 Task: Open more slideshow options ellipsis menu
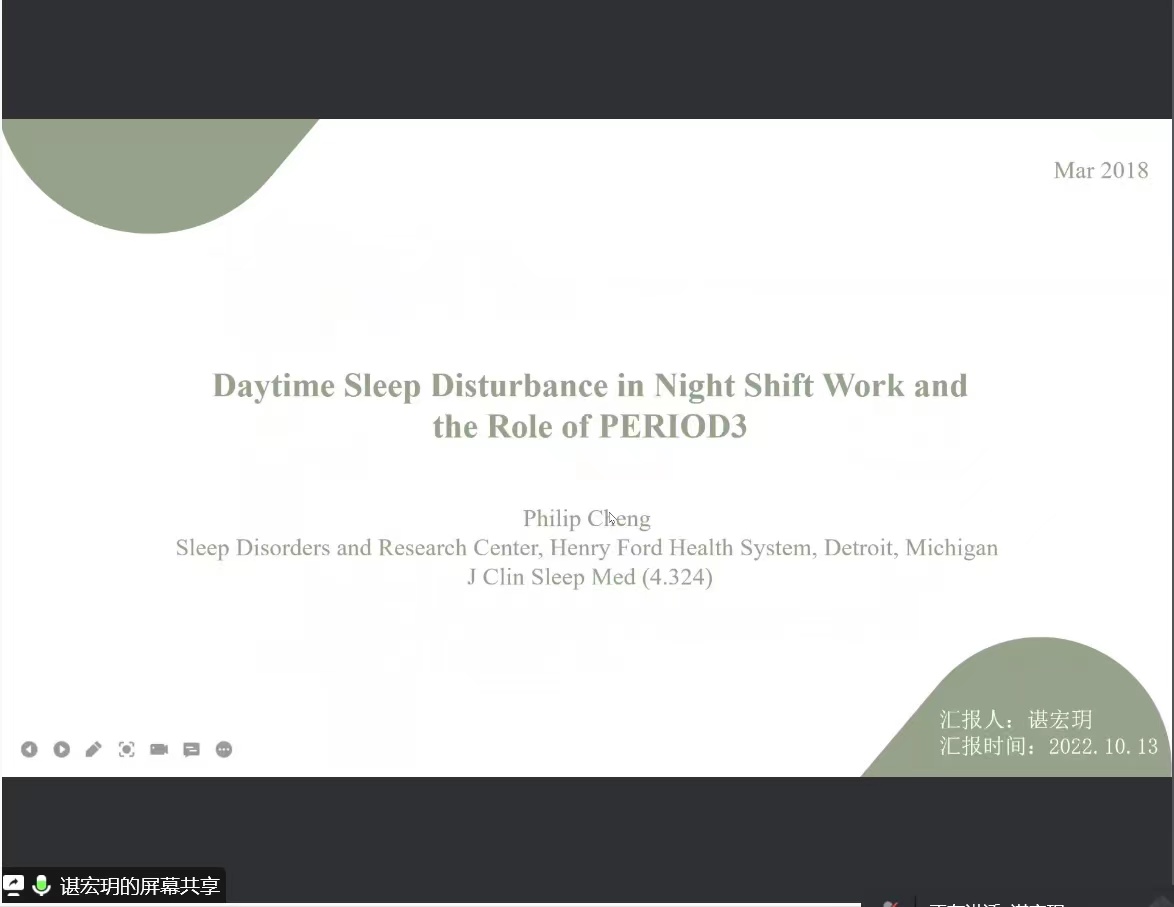coord(224,749)
